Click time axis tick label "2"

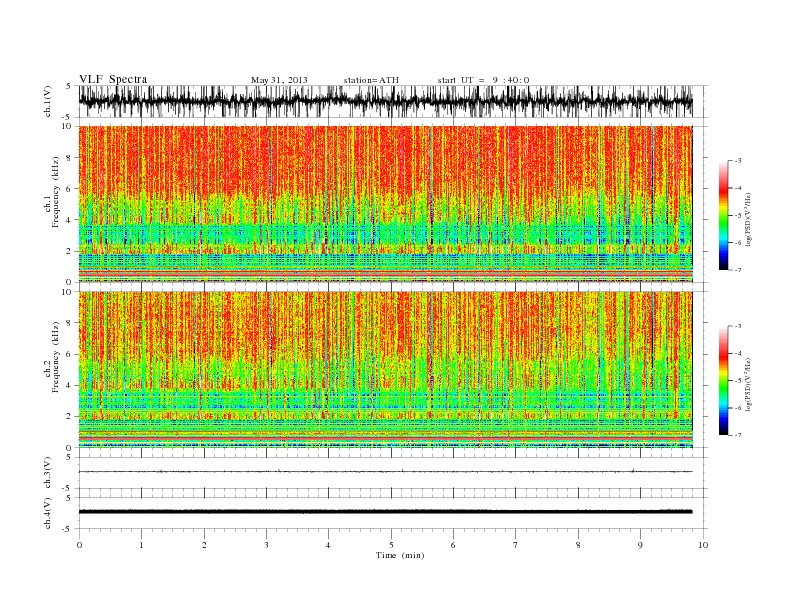(204, 545)
